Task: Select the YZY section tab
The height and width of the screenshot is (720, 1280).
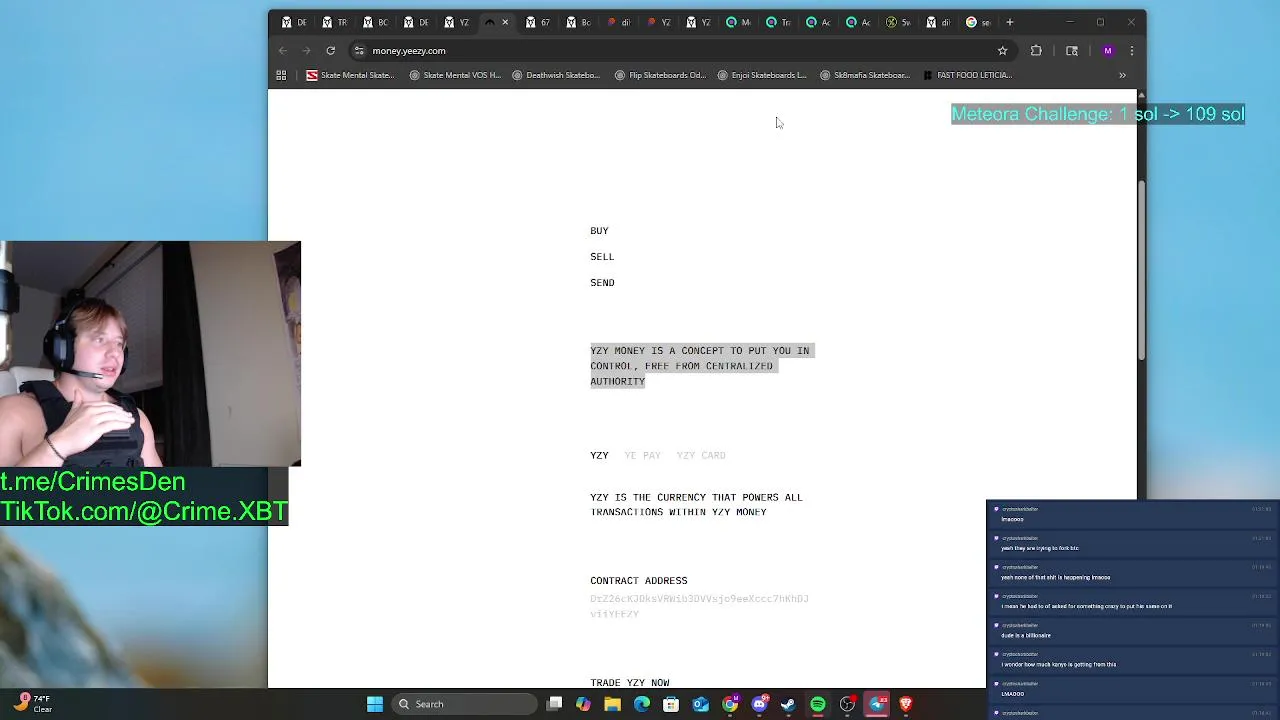Action: (x=599, y=455)
